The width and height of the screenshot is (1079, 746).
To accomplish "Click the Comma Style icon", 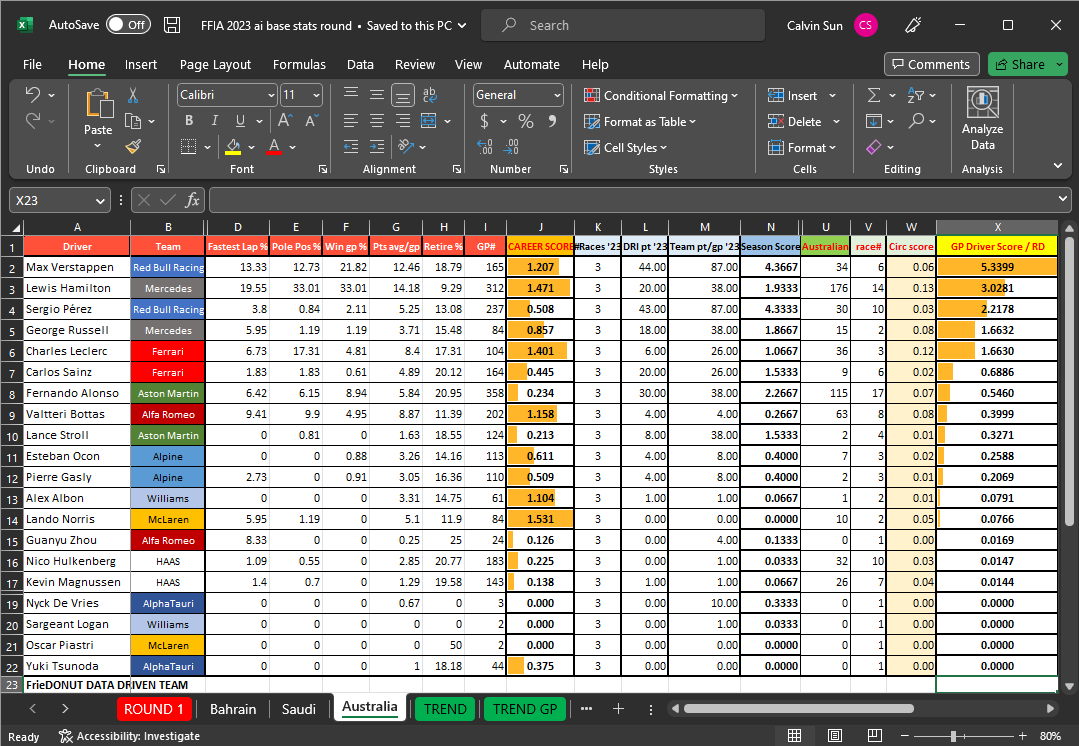I will coord(553,121).
